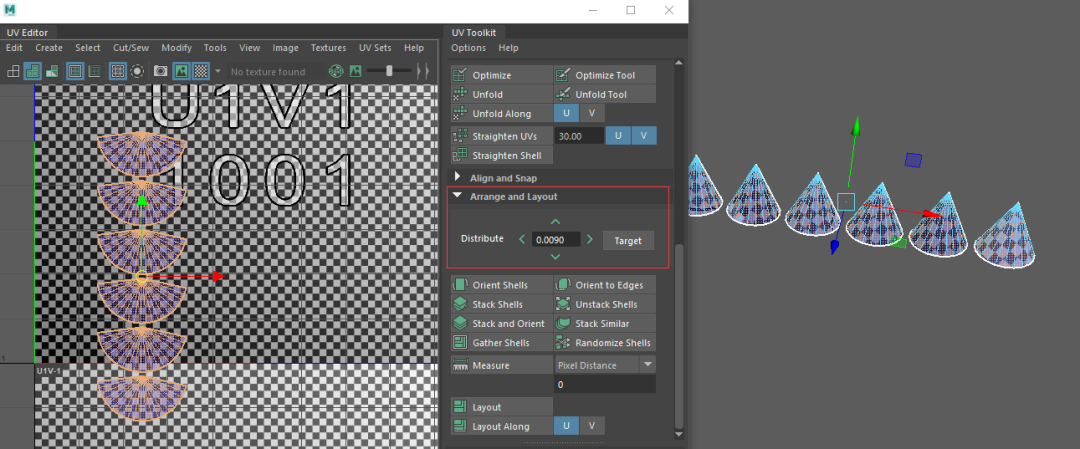
Task: Click the Straighten UVs angle field
Action: (579, 136)
